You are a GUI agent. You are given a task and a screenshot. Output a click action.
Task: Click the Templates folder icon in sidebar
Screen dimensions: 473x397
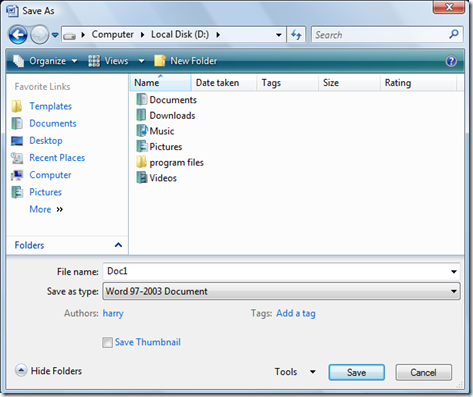(x=17, y=106)
